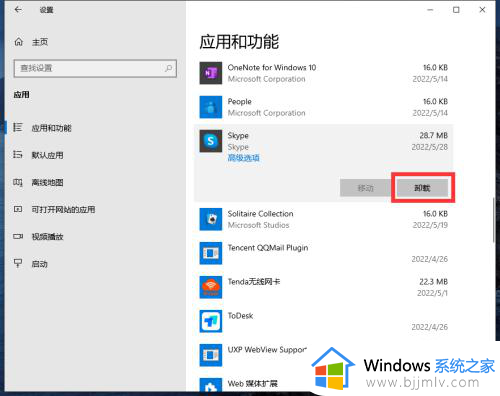
Task: Click the Skype app icon
Action: 211,141
